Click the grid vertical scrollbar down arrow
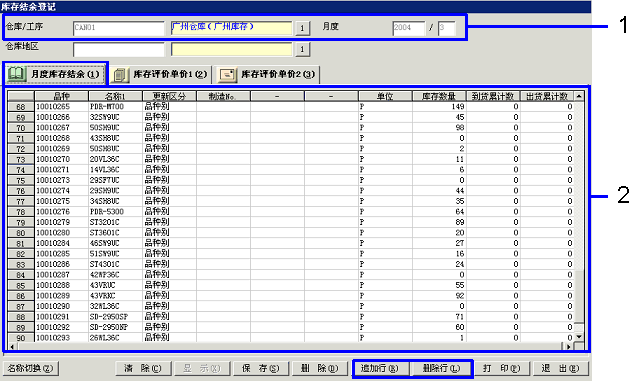 tap(579, 337)
